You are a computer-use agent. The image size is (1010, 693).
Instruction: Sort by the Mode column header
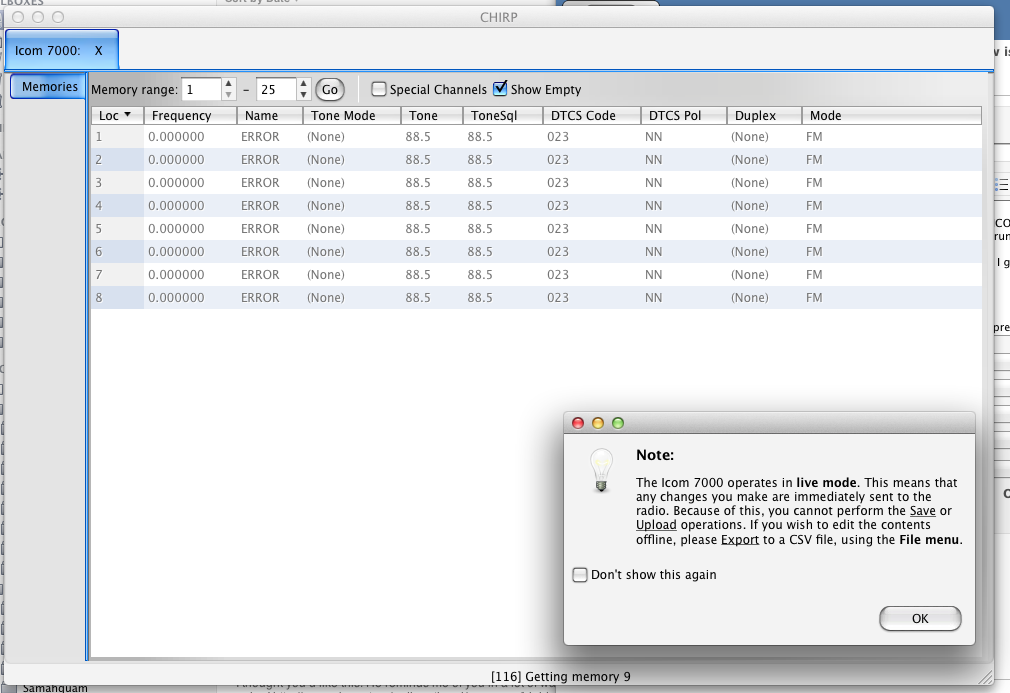pos(891,115)
